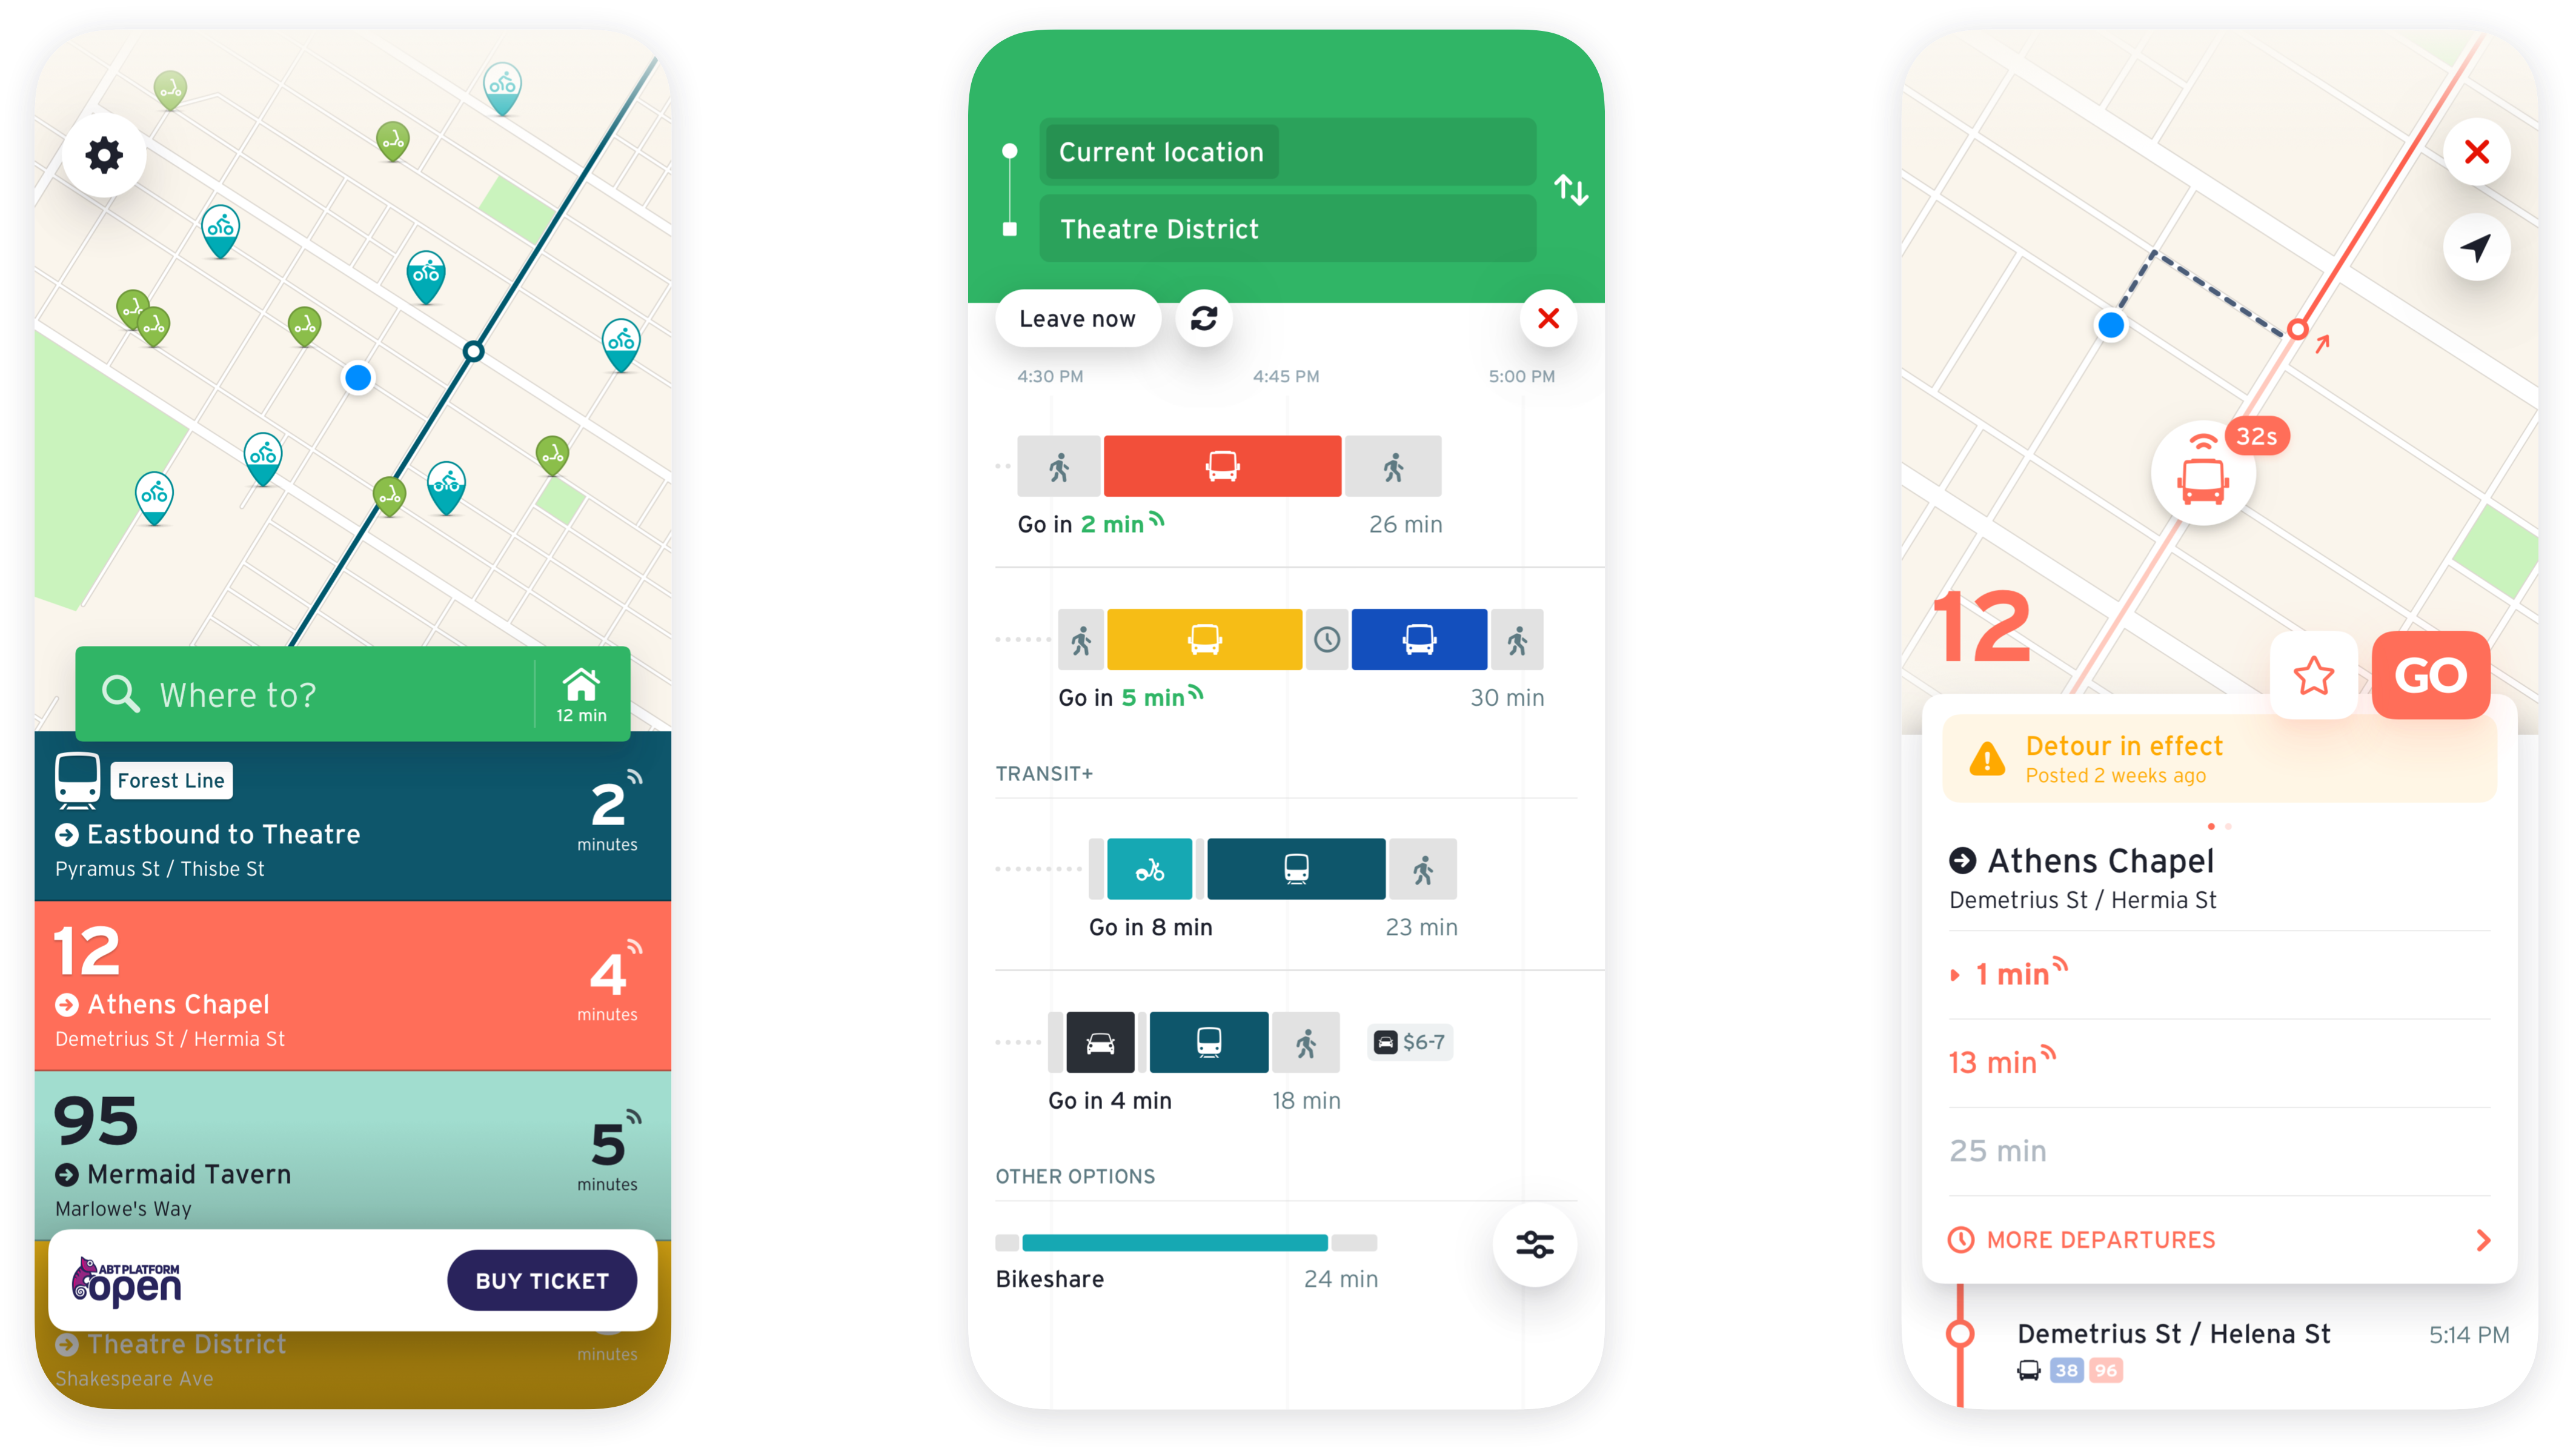
Task: Tap the BUY TICKET button
Action: click(x=540, y=1279)
